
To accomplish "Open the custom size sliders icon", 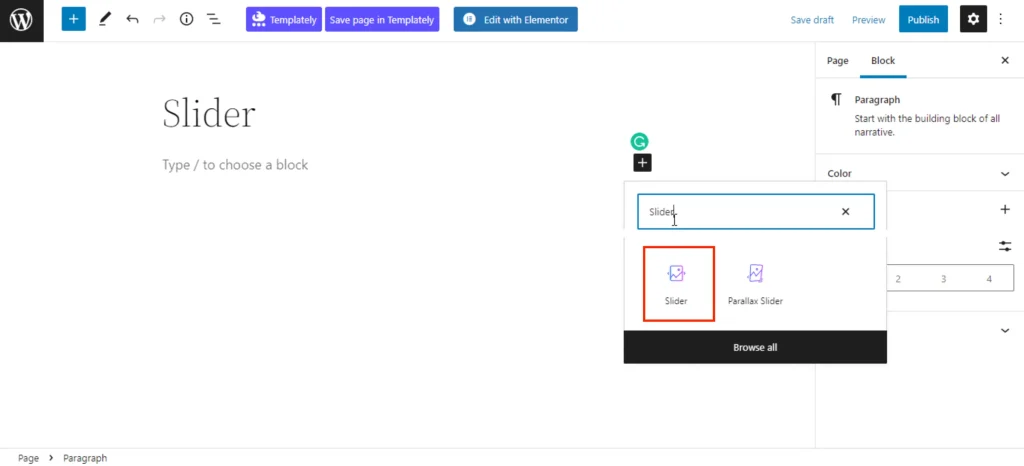I will coord(1005,246).
